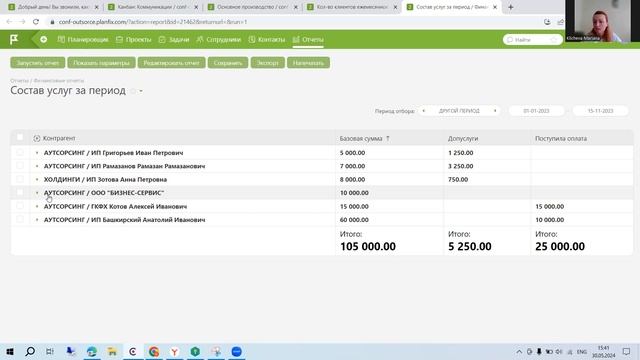The image size is (640, 360).
Task: Open the Отчеты breadcrumb link
Action: click(x=19, y=80)
